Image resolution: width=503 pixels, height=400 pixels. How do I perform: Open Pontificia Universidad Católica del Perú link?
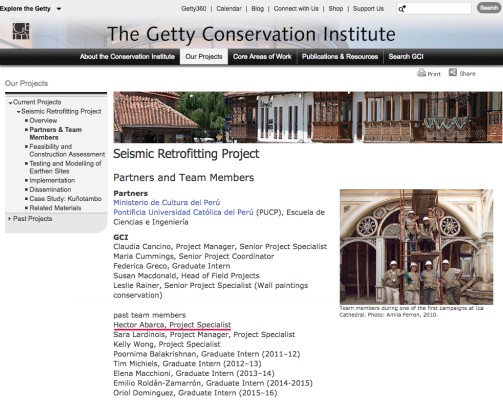(183, 212)
